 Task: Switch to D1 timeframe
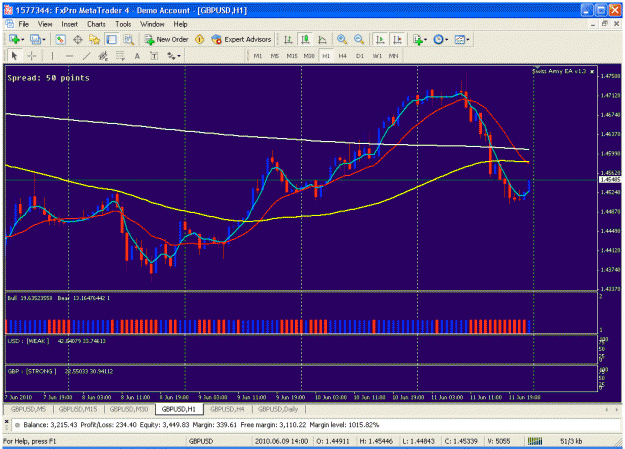(x=360, y=56)
